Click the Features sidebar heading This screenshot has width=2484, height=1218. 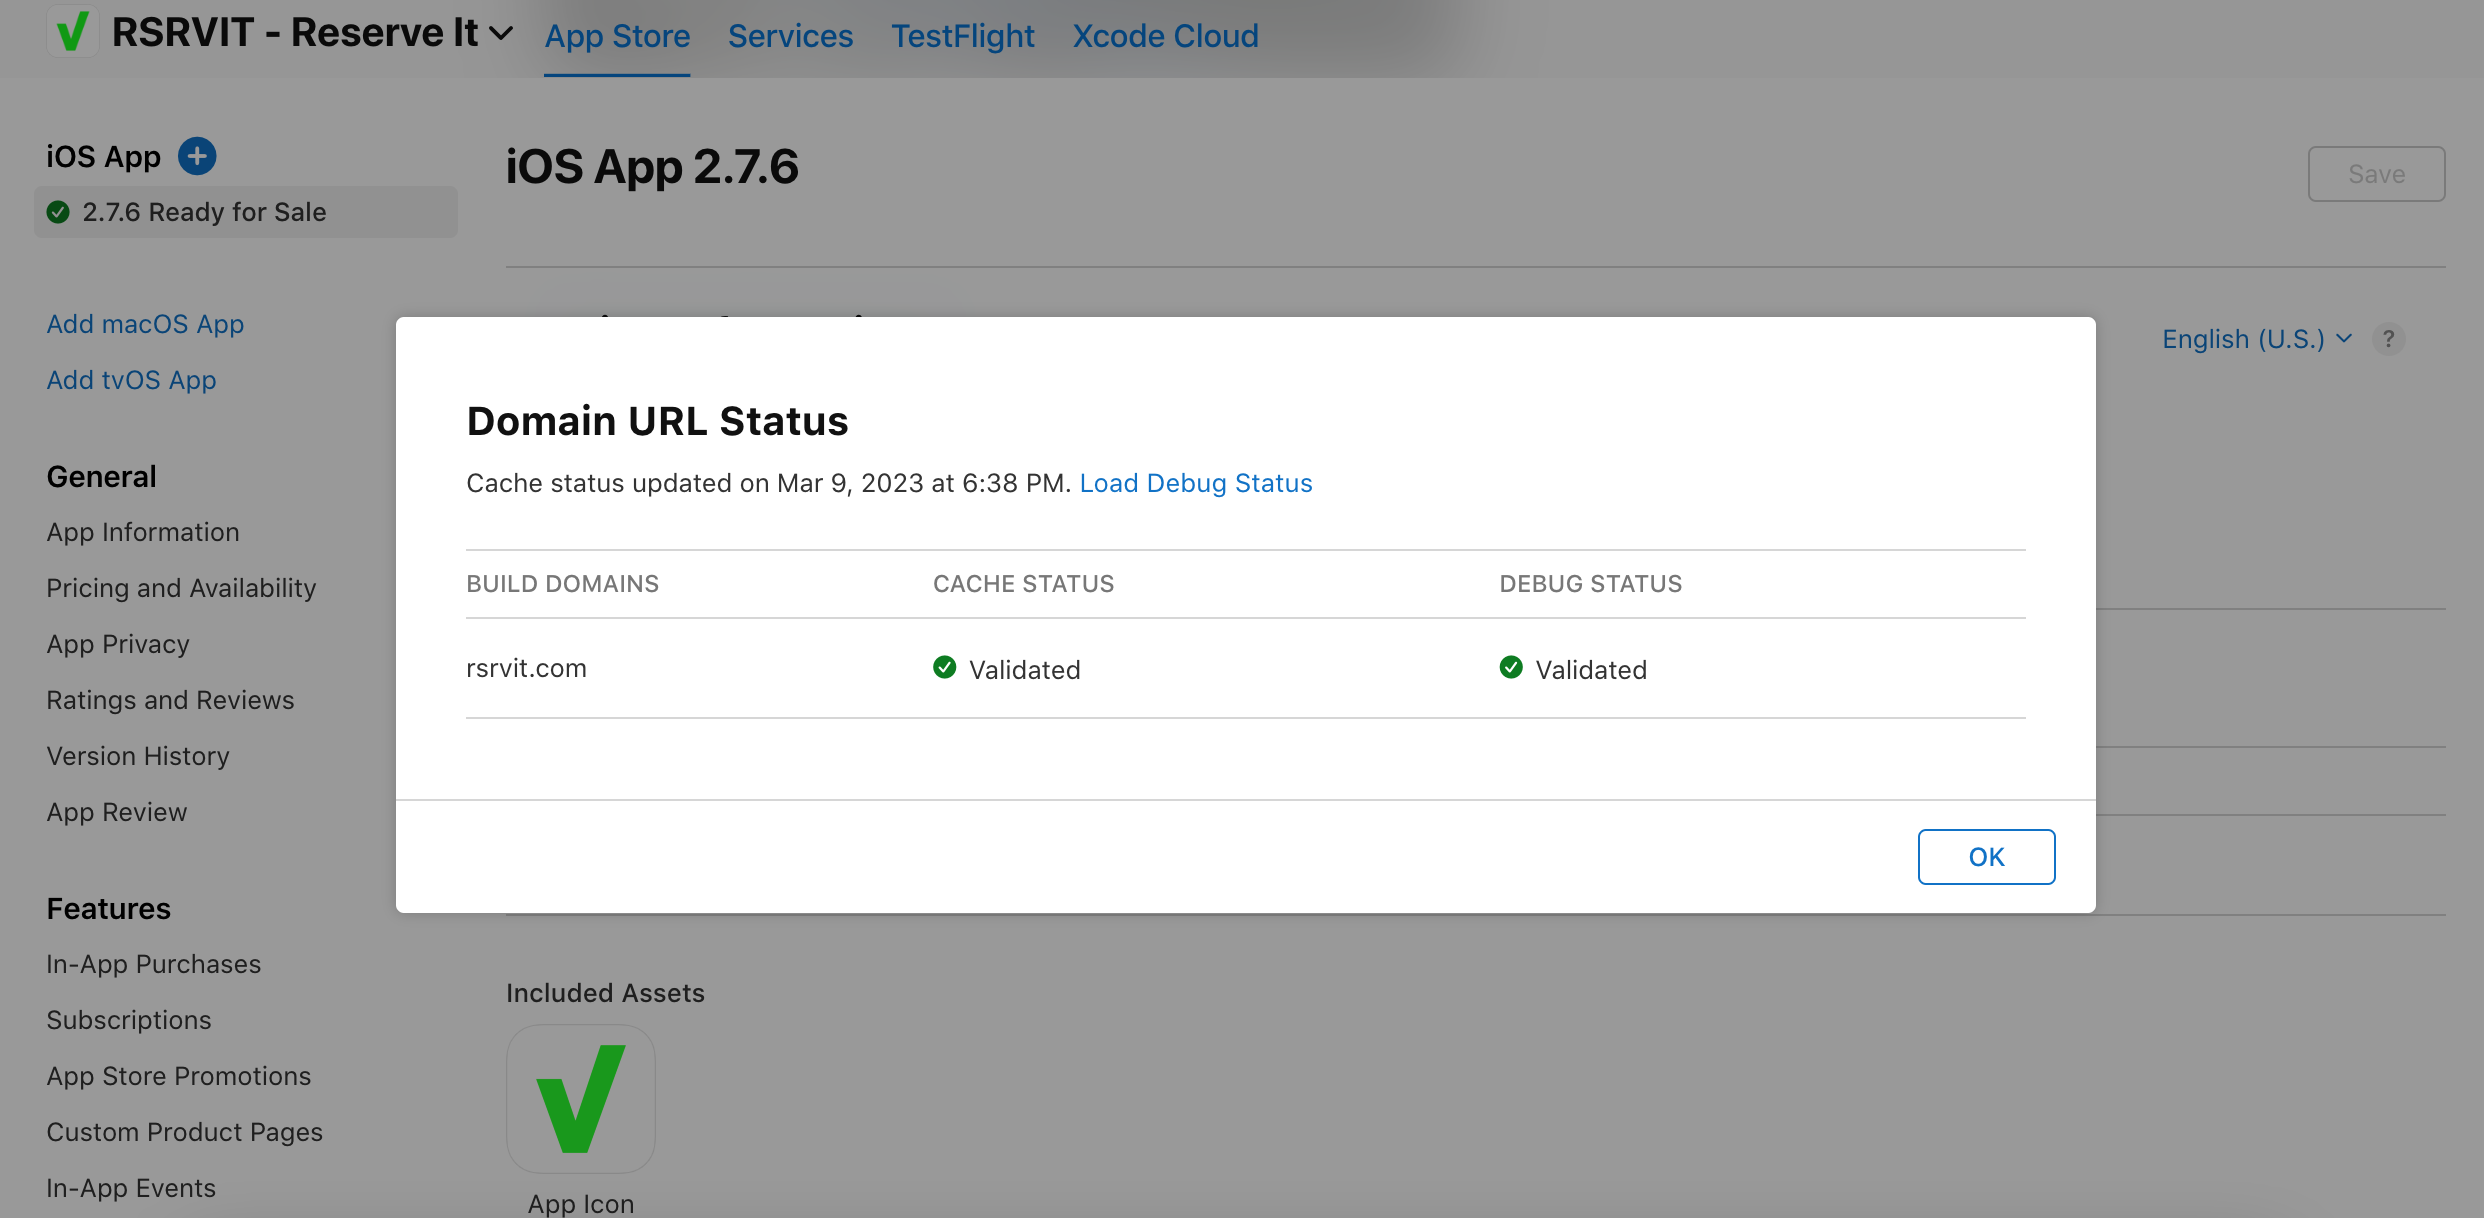point(109,909)
